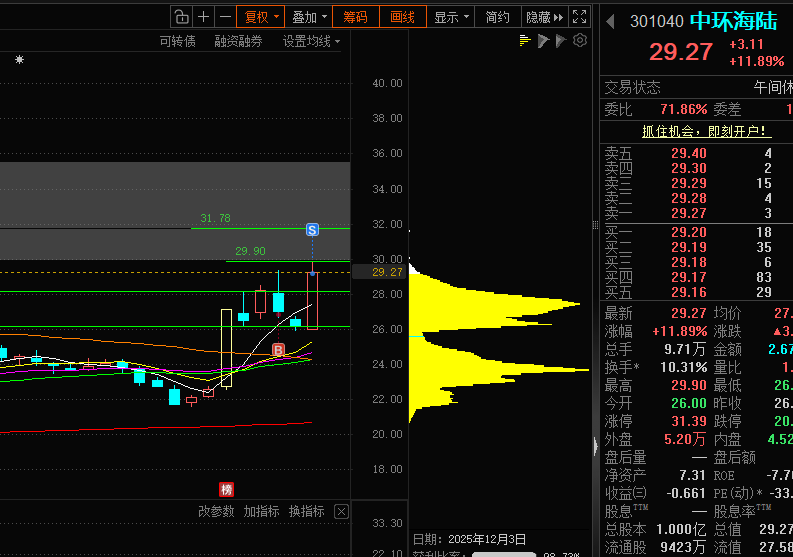Click 买一 bid price 29.20

pos(688,232)
